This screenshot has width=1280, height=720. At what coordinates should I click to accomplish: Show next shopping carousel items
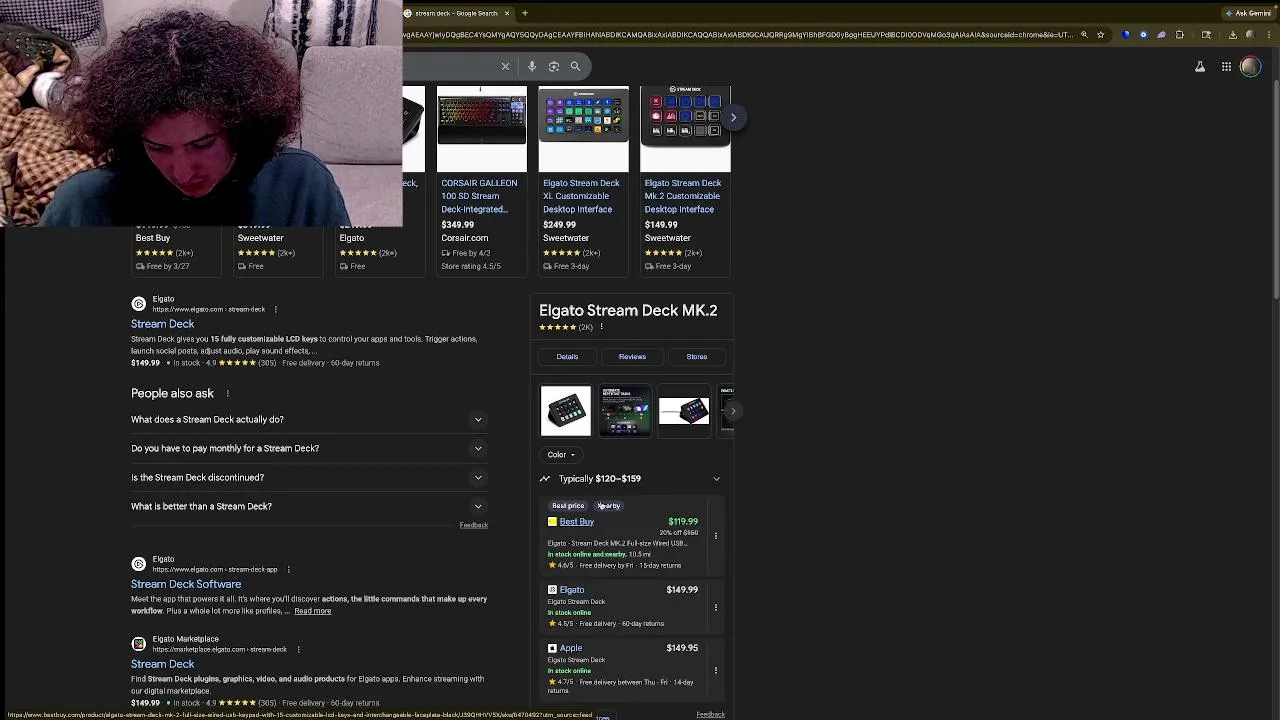pos(733,117)
